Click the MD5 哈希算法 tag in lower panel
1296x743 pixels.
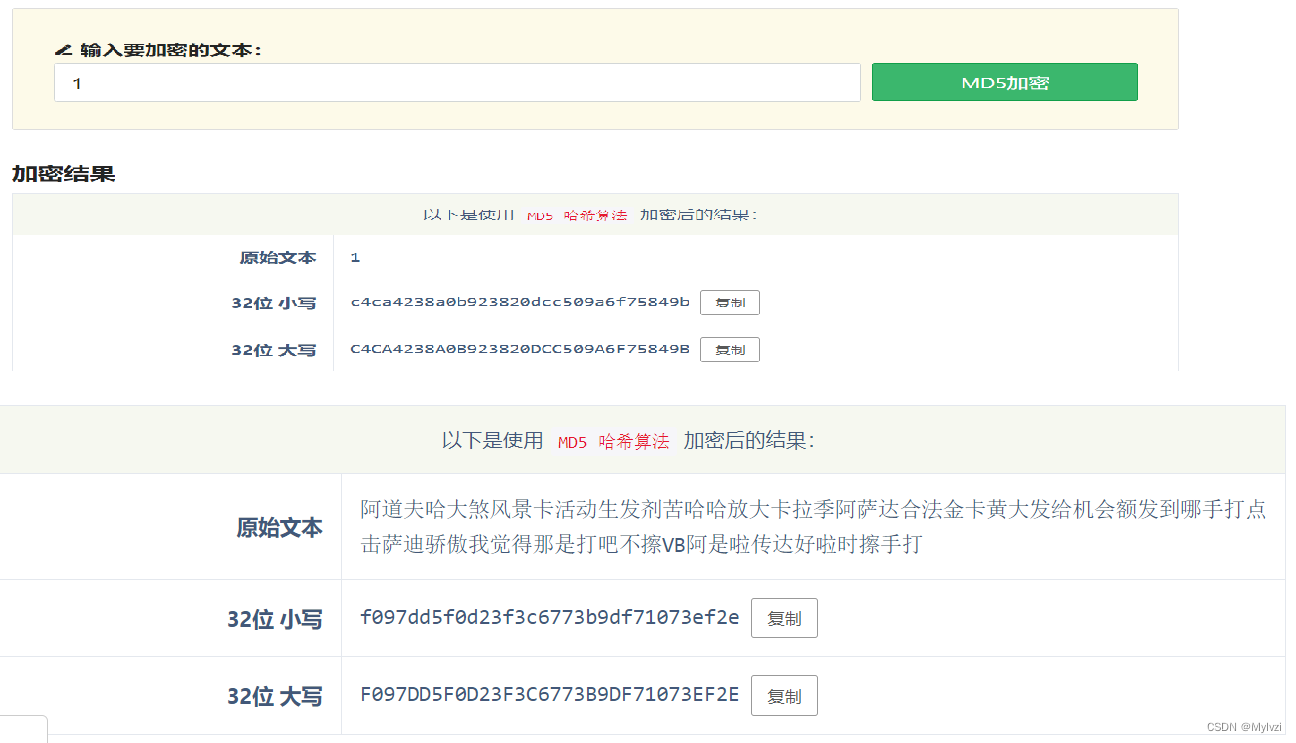click(x=613, y=442)
